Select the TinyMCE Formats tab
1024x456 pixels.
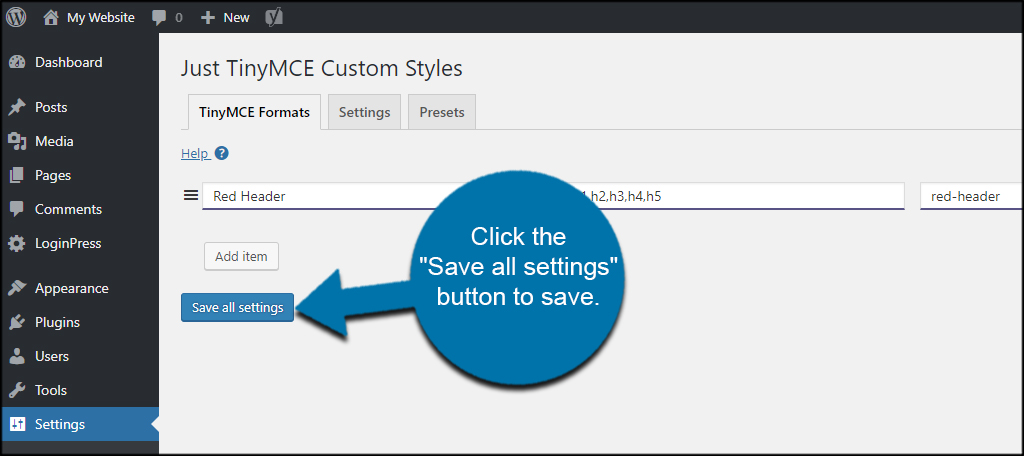coord(254,112)
